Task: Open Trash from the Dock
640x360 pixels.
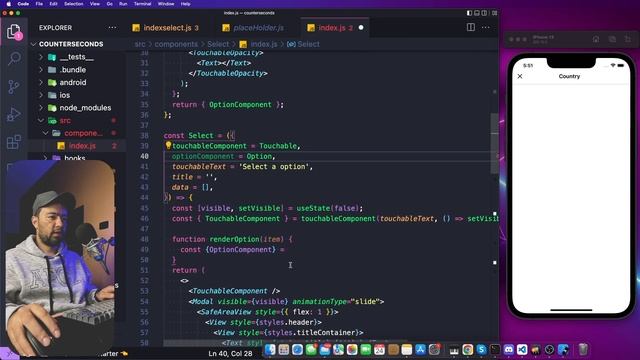Action: [x=583, y=349]
